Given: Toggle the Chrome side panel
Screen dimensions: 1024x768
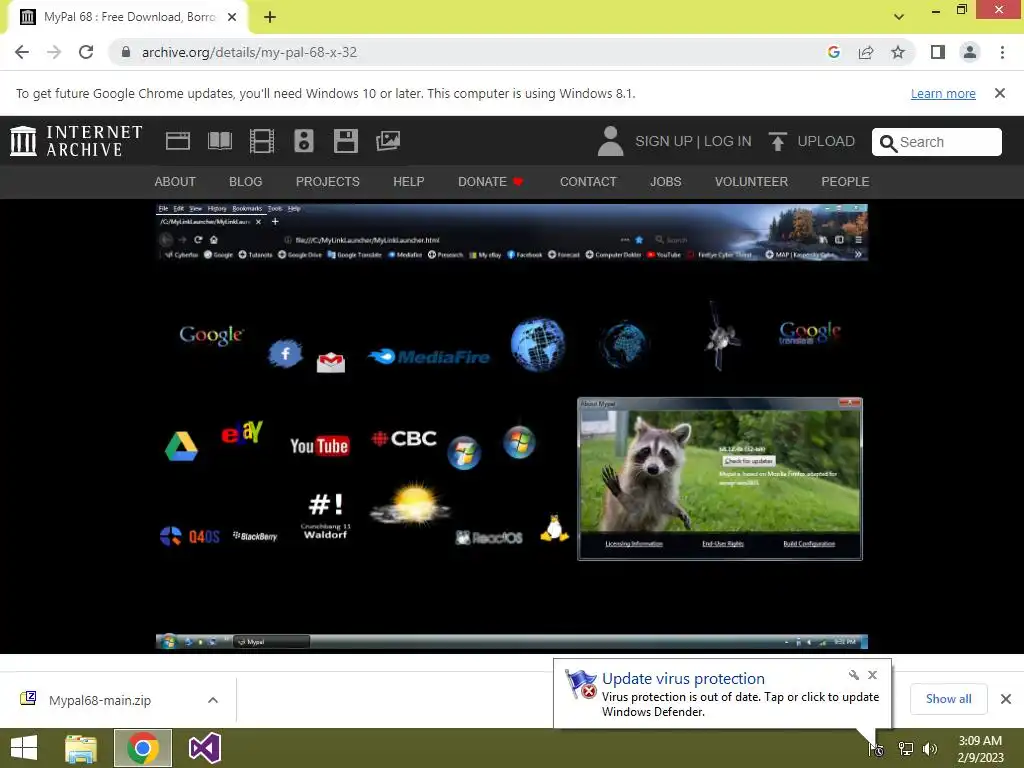Looking at the screenshot, I should point(938,52).
